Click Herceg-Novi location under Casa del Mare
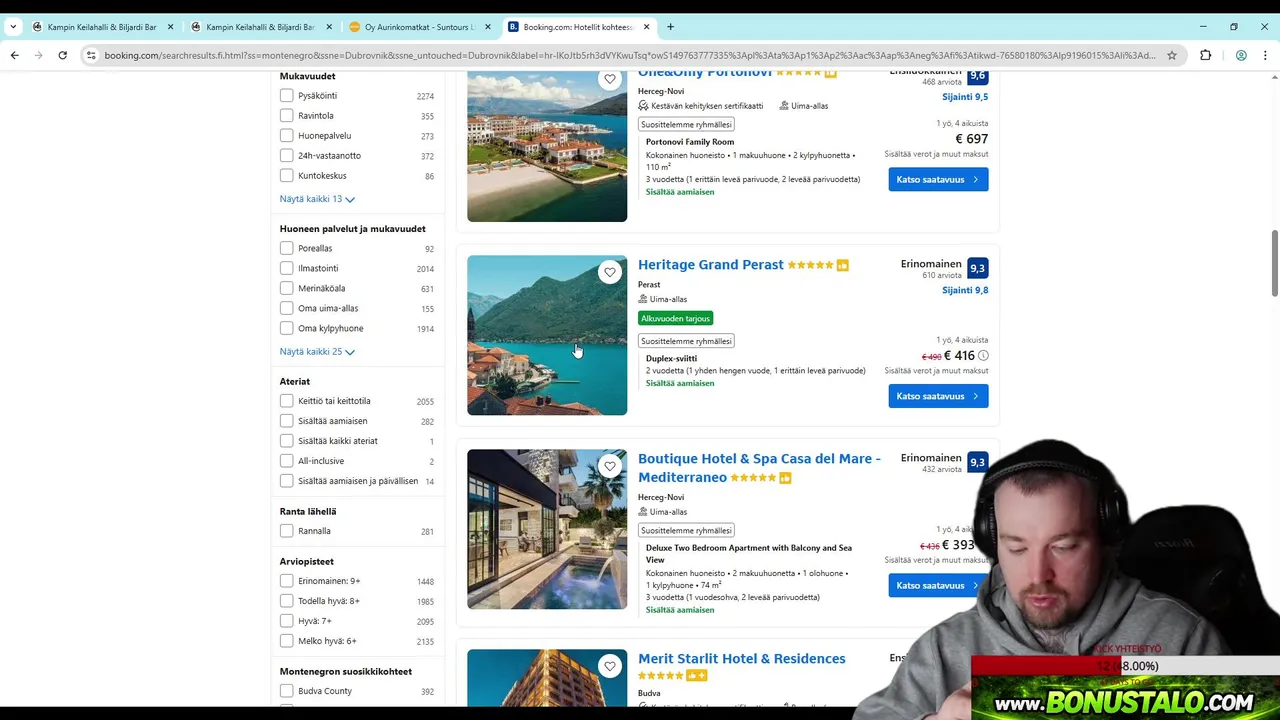Image resolution: width=1280 pixels, height=720 pixels. click(661, 497)
